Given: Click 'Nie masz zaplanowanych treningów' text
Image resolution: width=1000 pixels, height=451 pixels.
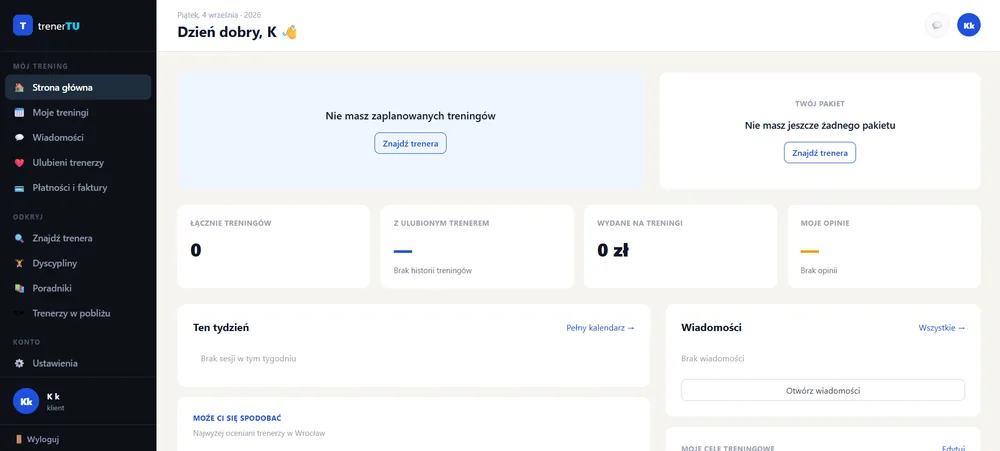Looking at the screenshot, I should [x=410, y=116].
